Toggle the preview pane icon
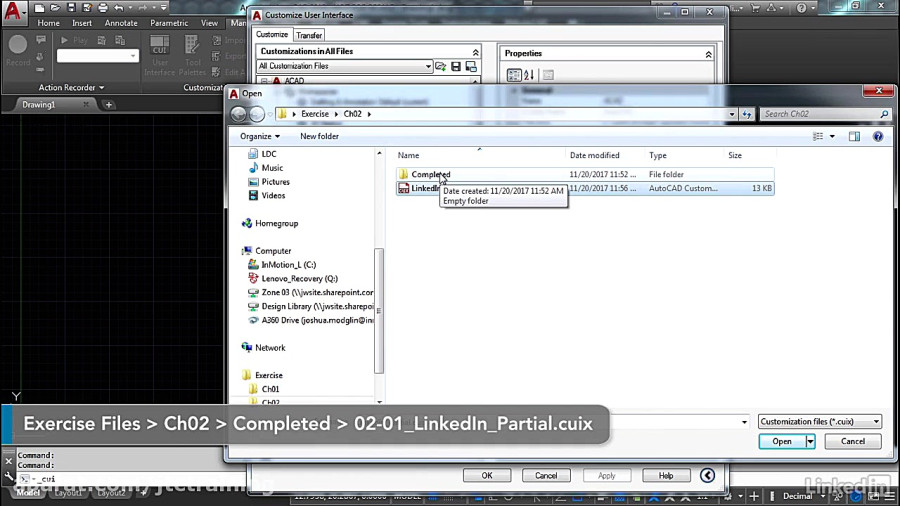The width and height of the screenshot is (900, 506). point(854,137)
